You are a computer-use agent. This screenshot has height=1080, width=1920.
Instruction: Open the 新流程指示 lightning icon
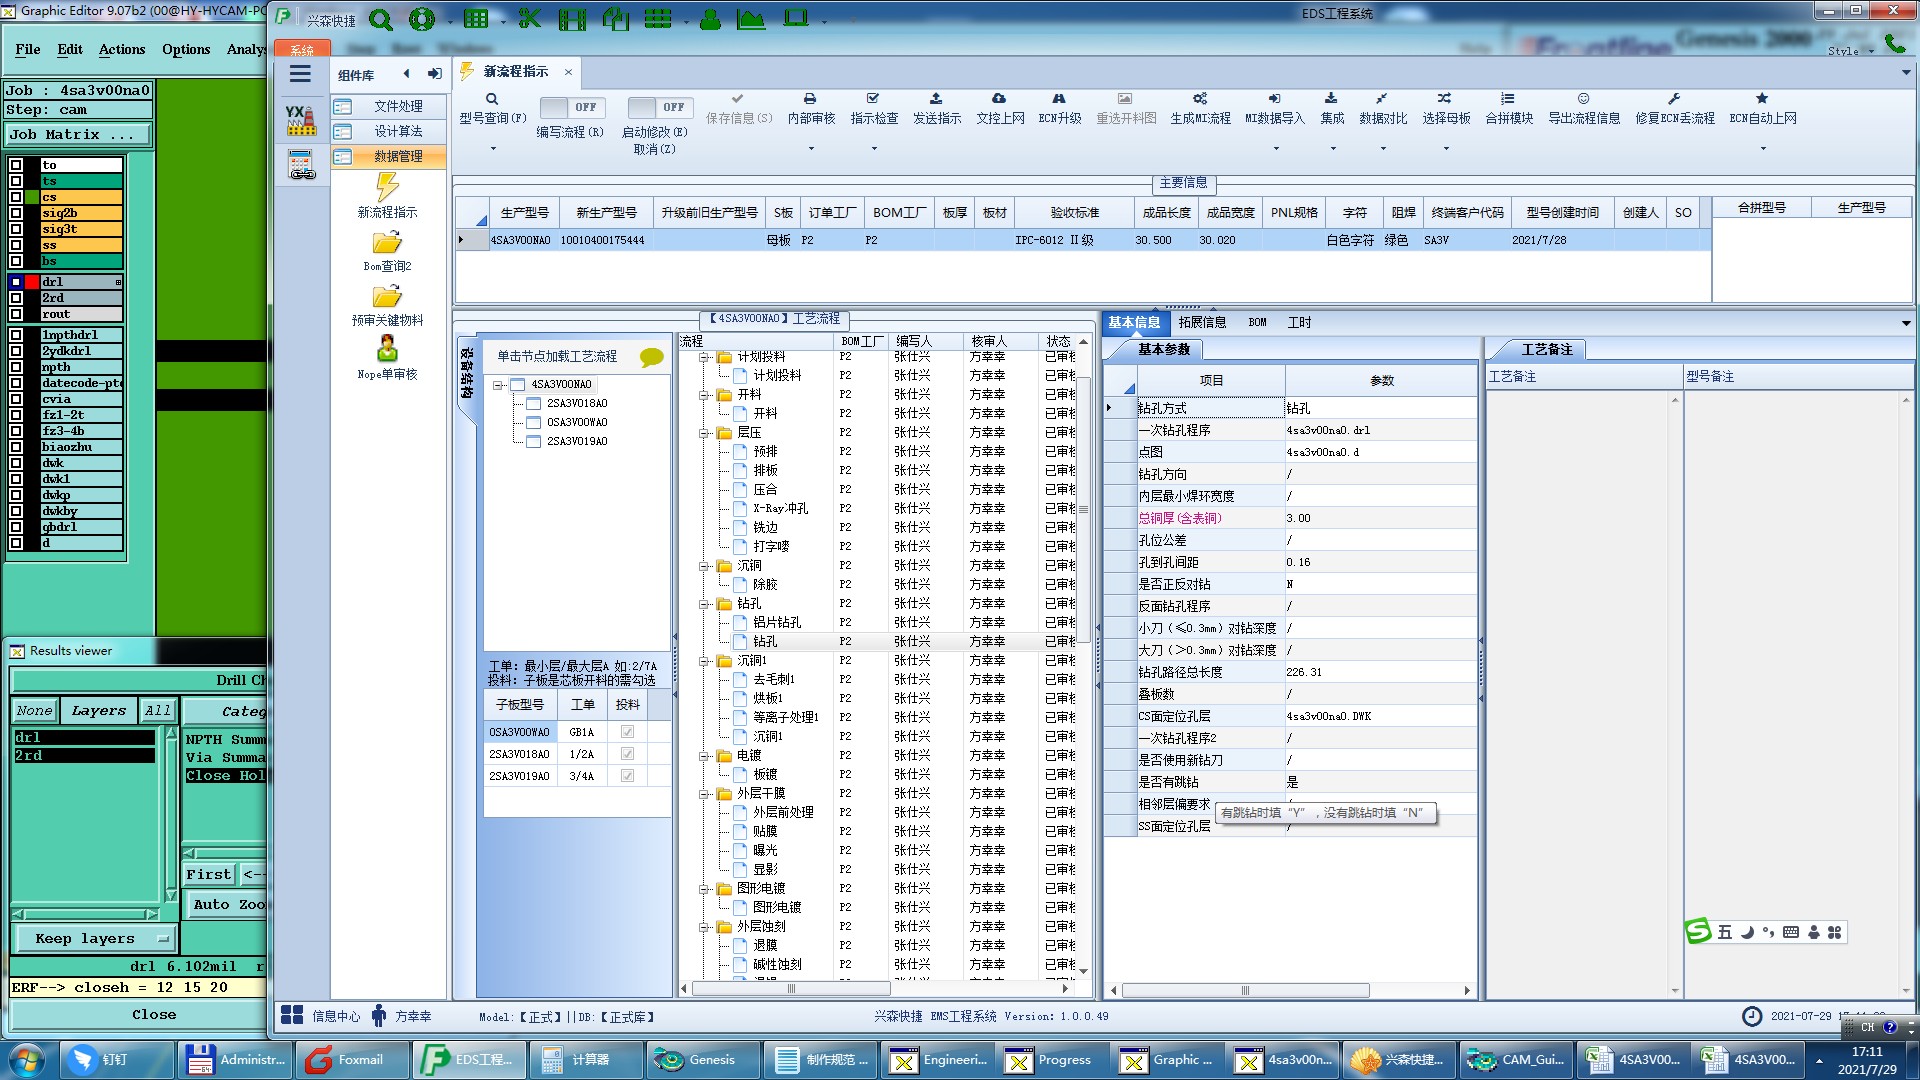click(x=387, y=187)
